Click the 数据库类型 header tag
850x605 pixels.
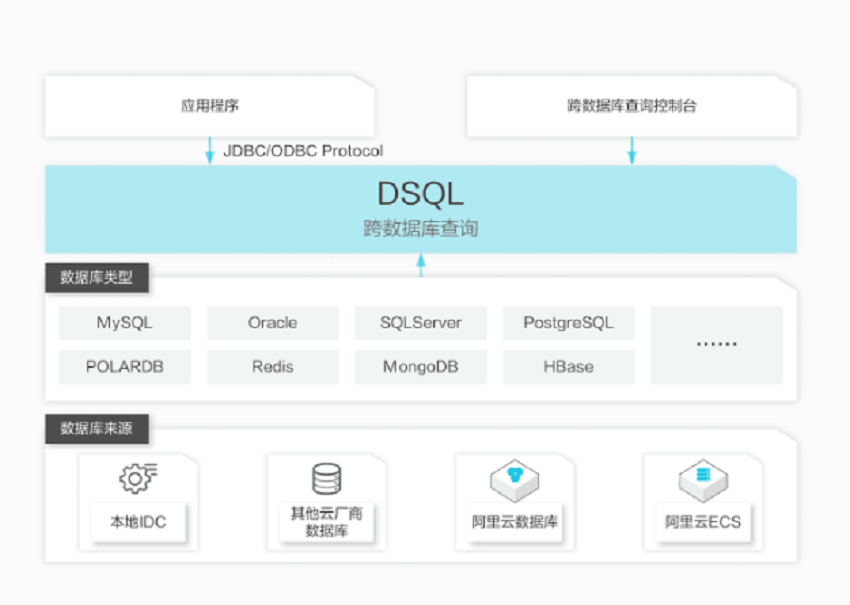[x=96, y=278]
